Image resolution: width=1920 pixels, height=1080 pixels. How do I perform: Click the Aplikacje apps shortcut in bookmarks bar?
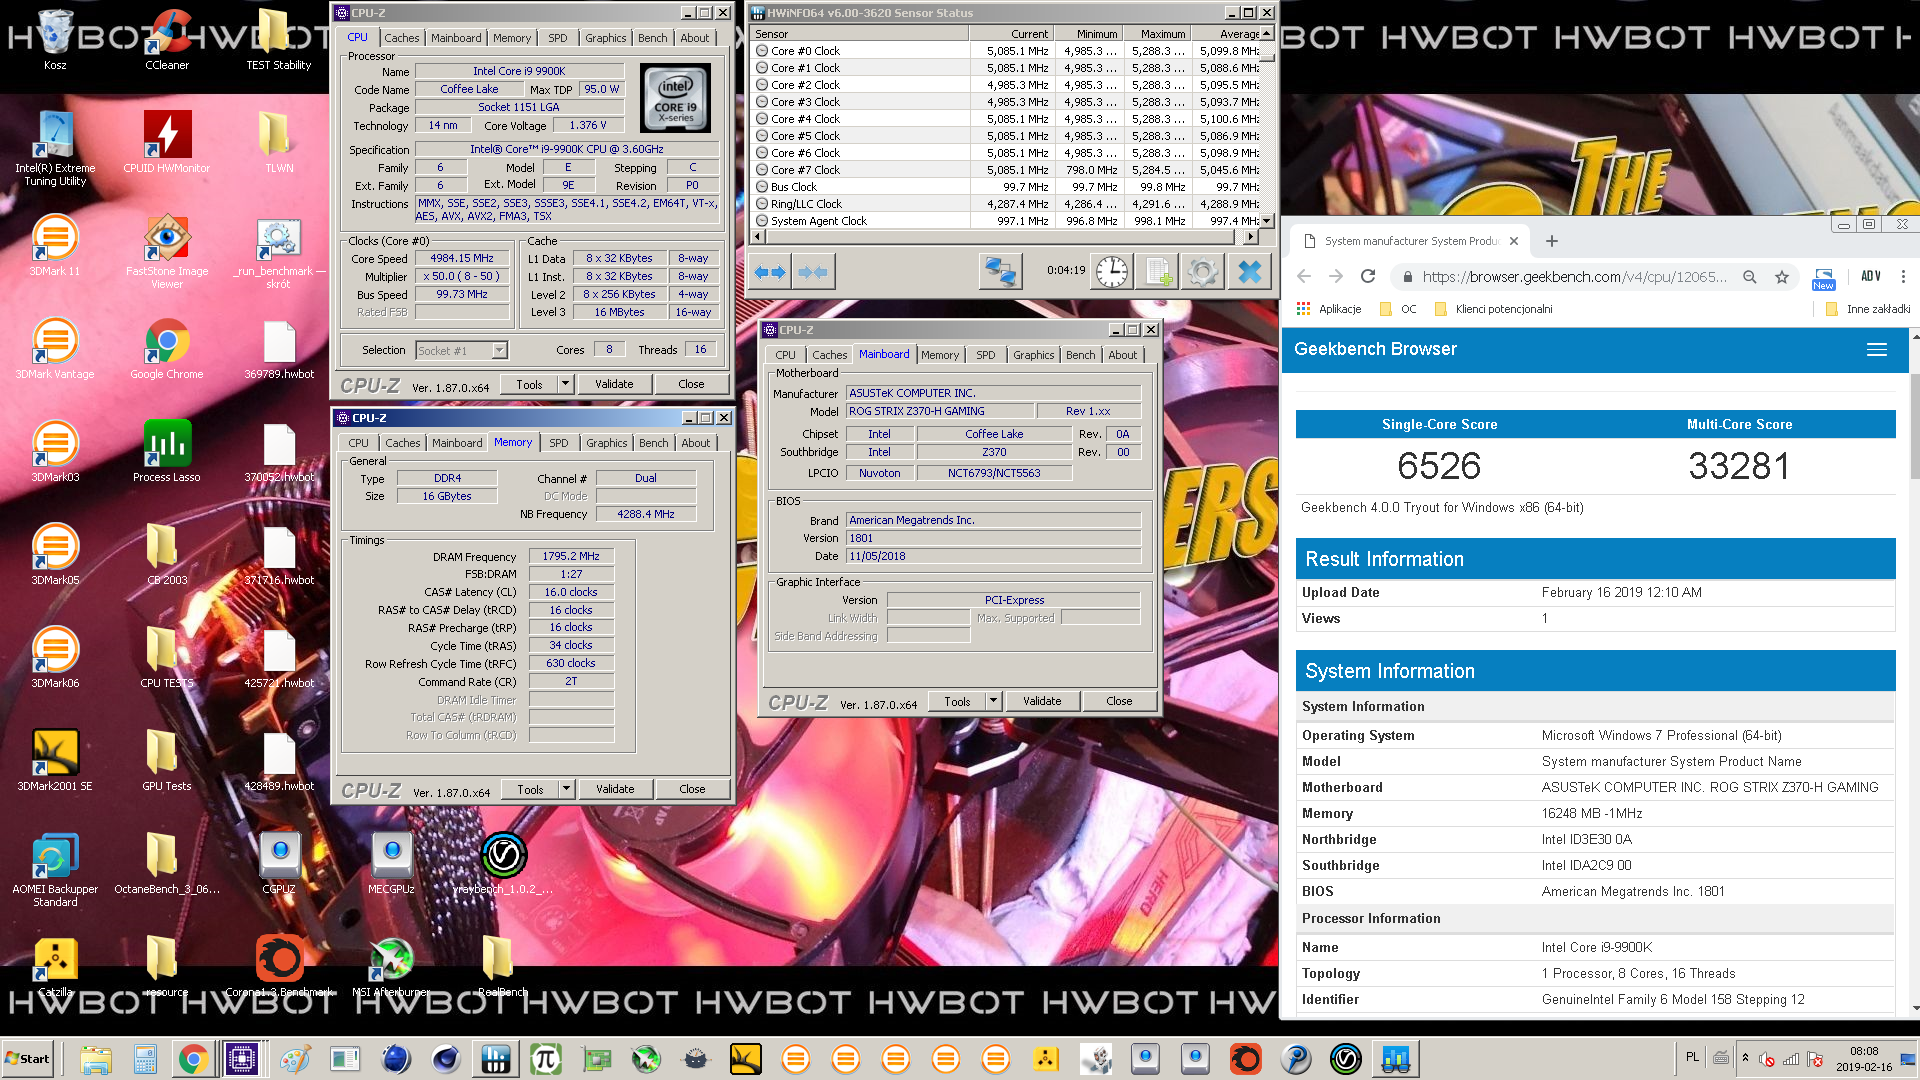pyautogui.click(x=1329, y=309)
